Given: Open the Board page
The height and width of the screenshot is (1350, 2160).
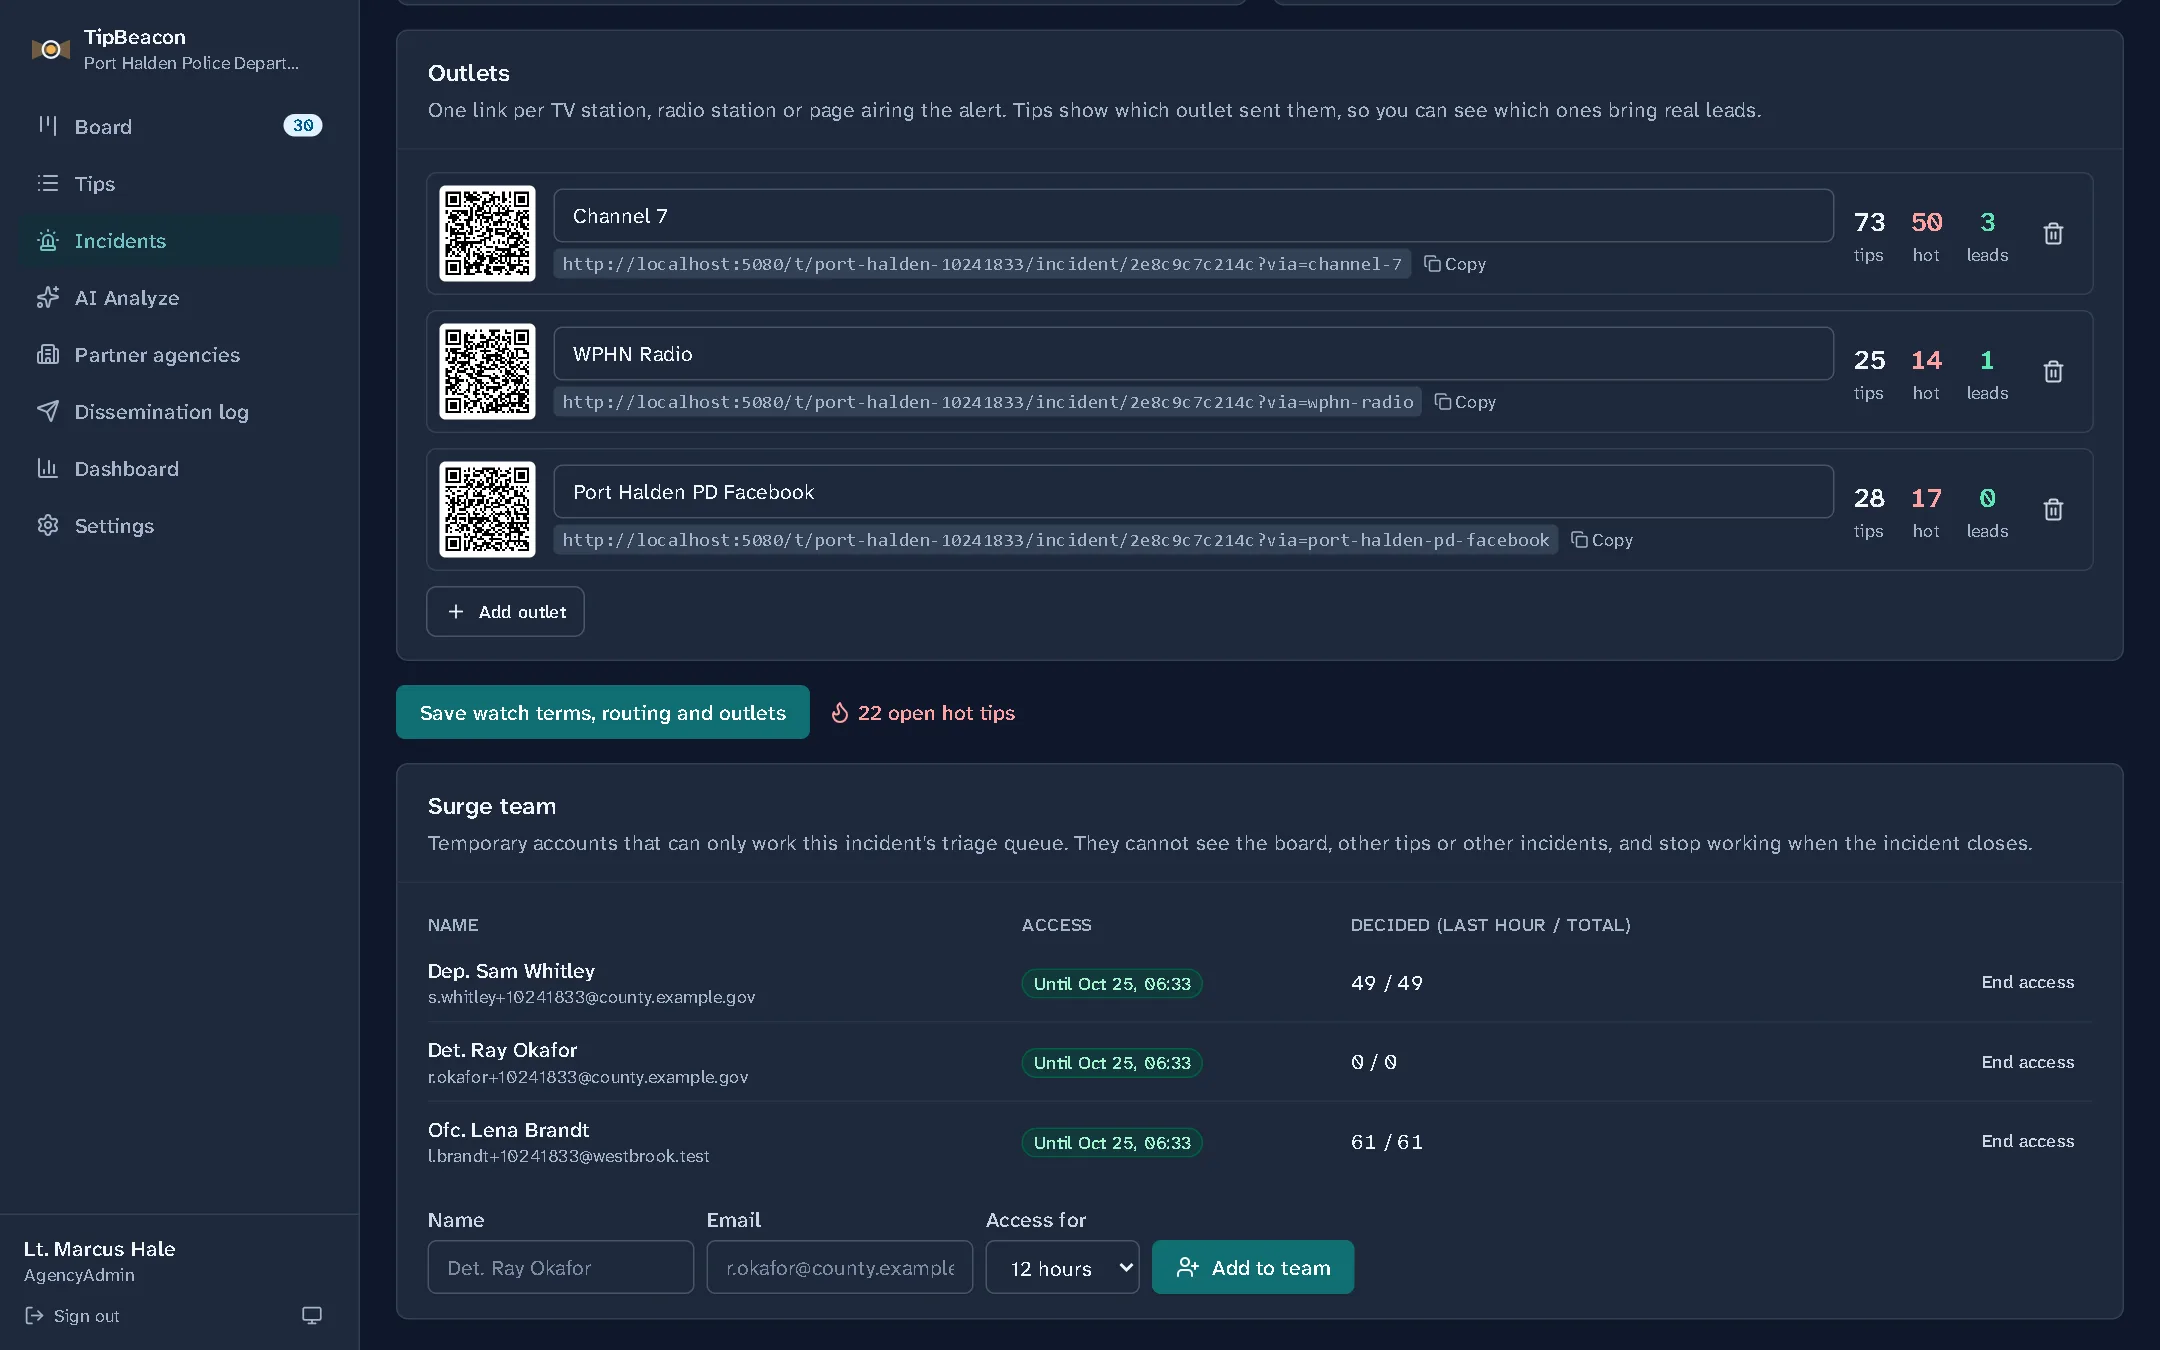Looking at the screenshot, I should [x=180, y=126].
